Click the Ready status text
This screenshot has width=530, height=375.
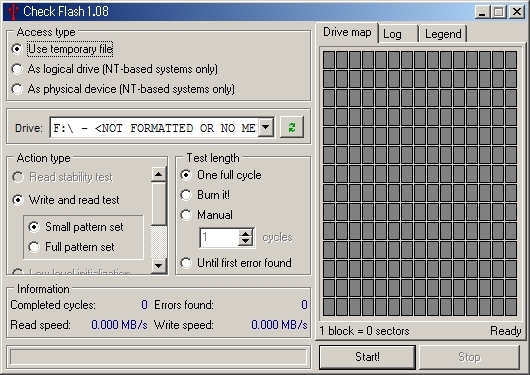[x=506, y=331]
